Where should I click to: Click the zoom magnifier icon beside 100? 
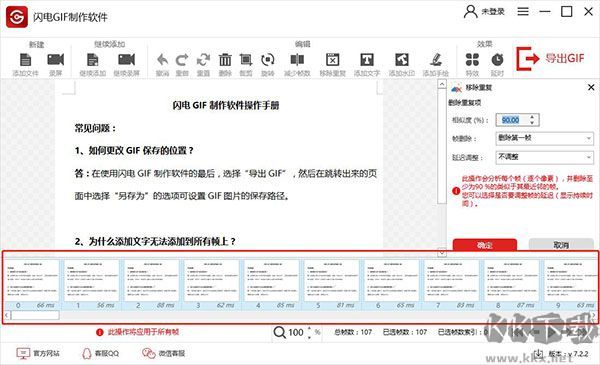click(279, 332)
